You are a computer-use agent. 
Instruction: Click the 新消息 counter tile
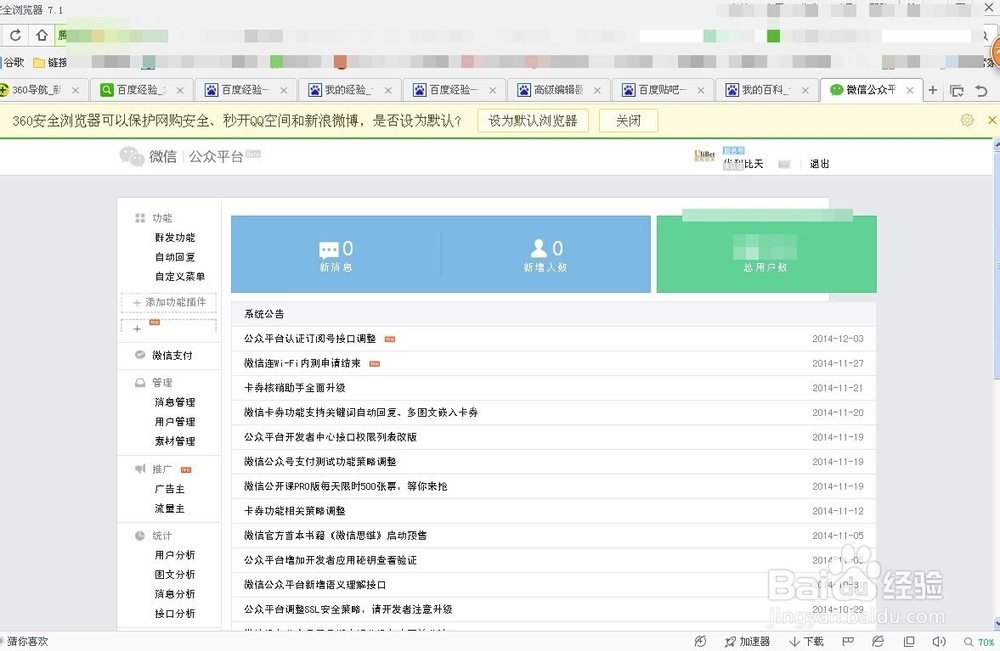pos(336,254)
